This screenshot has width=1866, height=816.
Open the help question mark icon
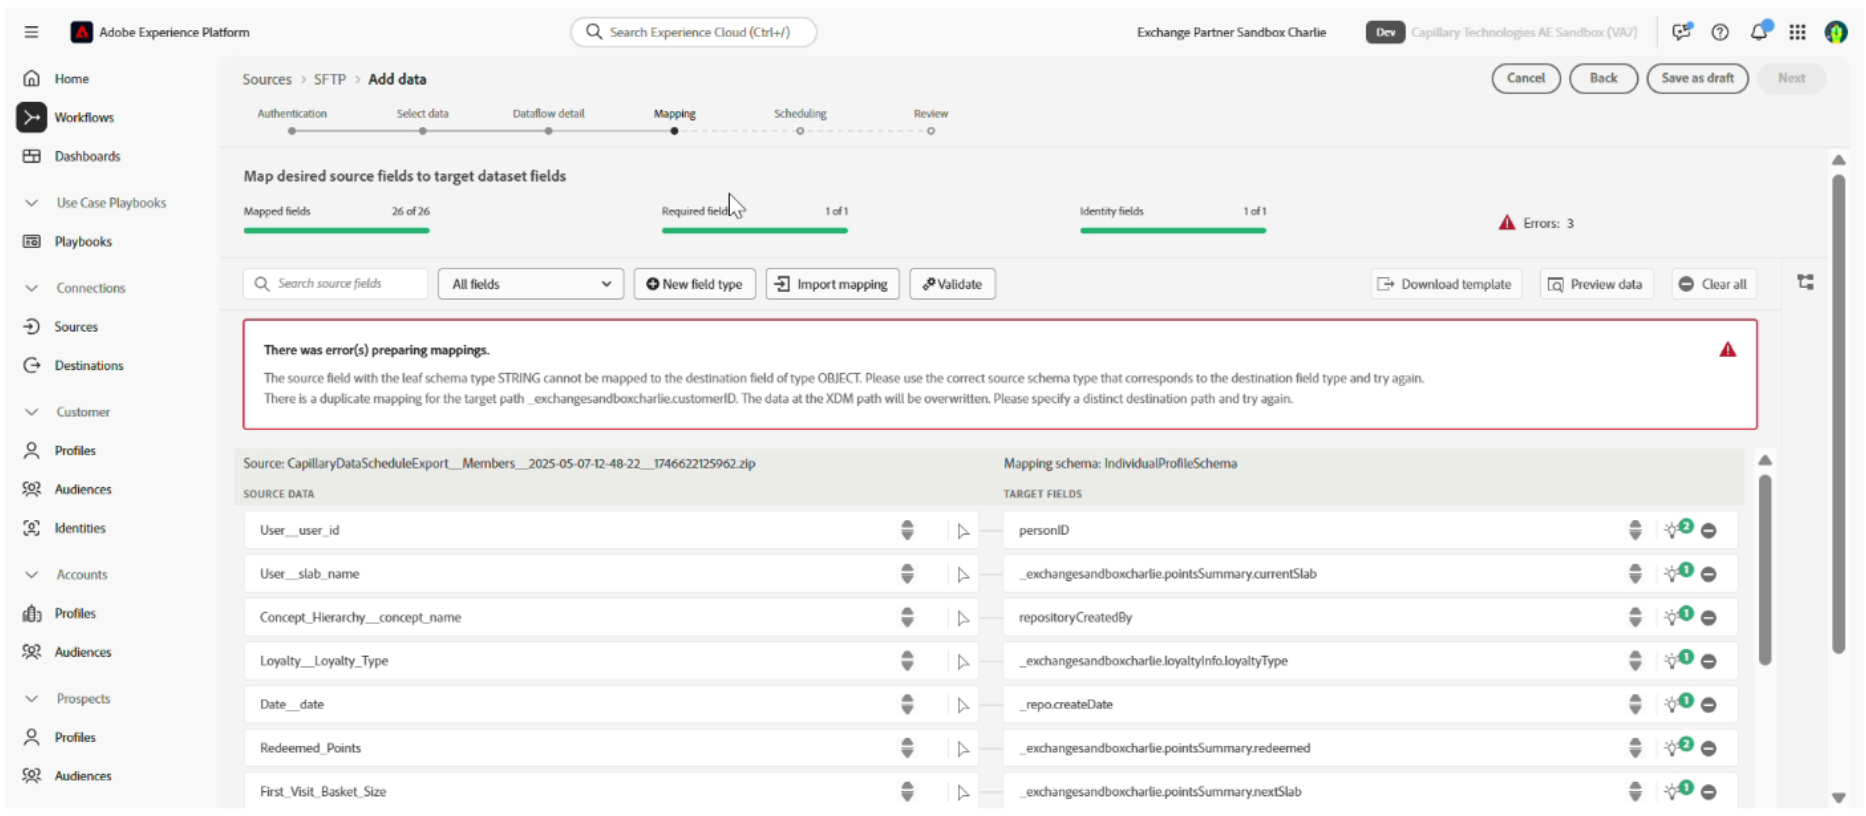click(x=1720, y=32)
